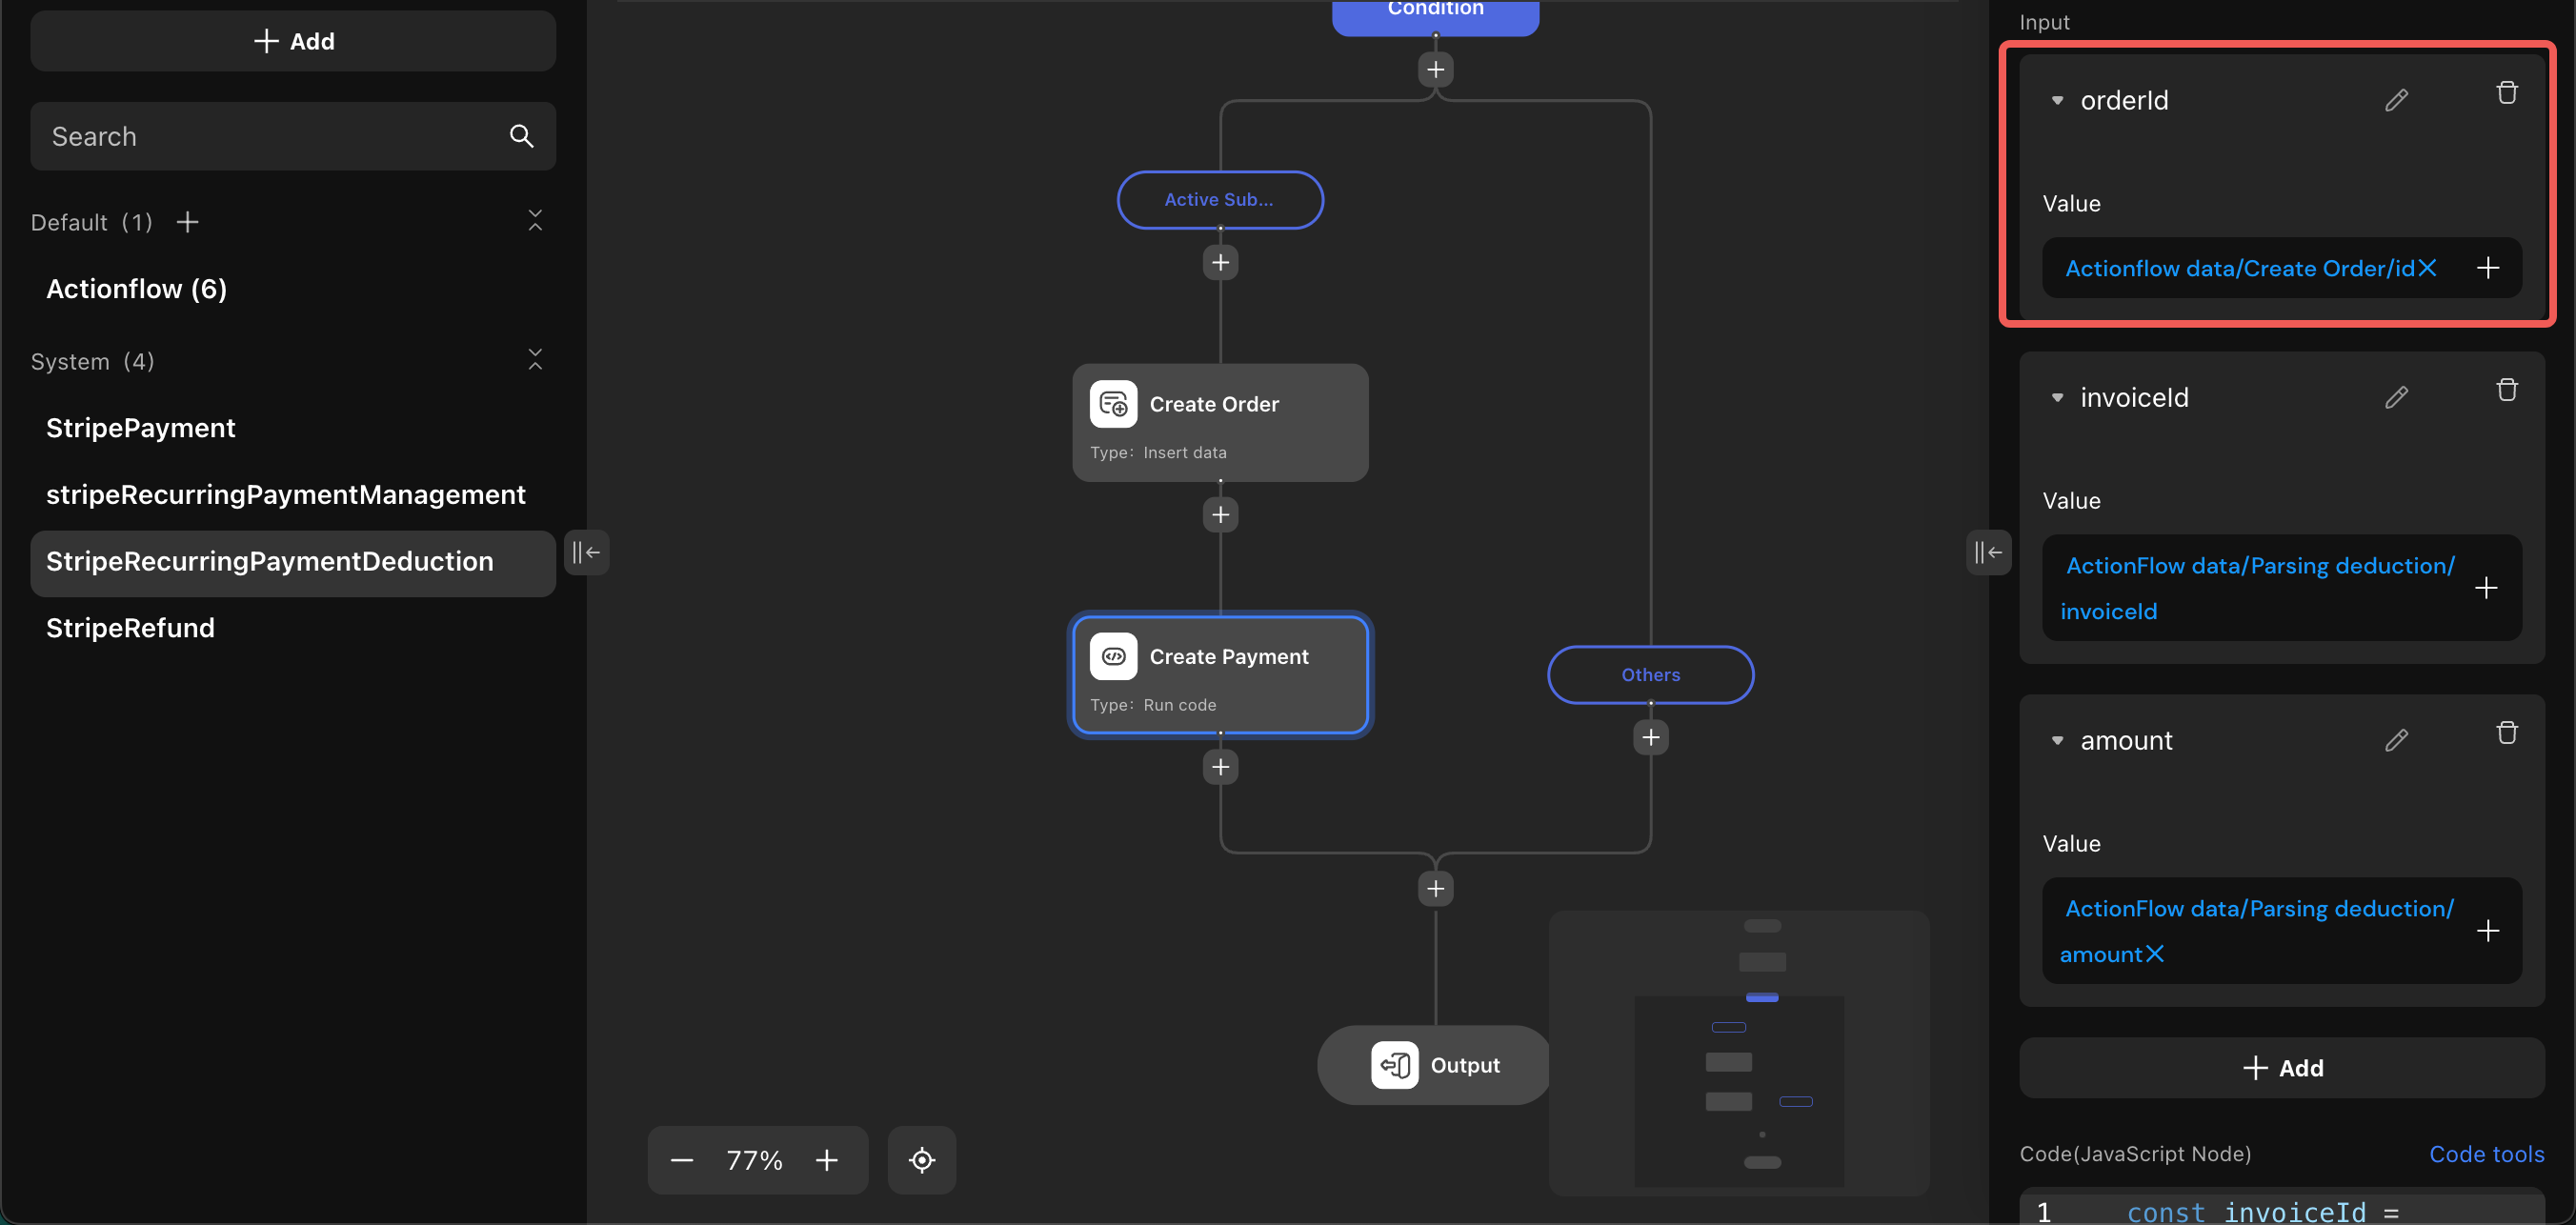Image resolution: width=2576 pixels, height=1225 pixels.
Task: Add value to orderId field
Action: click(2488, 268)
